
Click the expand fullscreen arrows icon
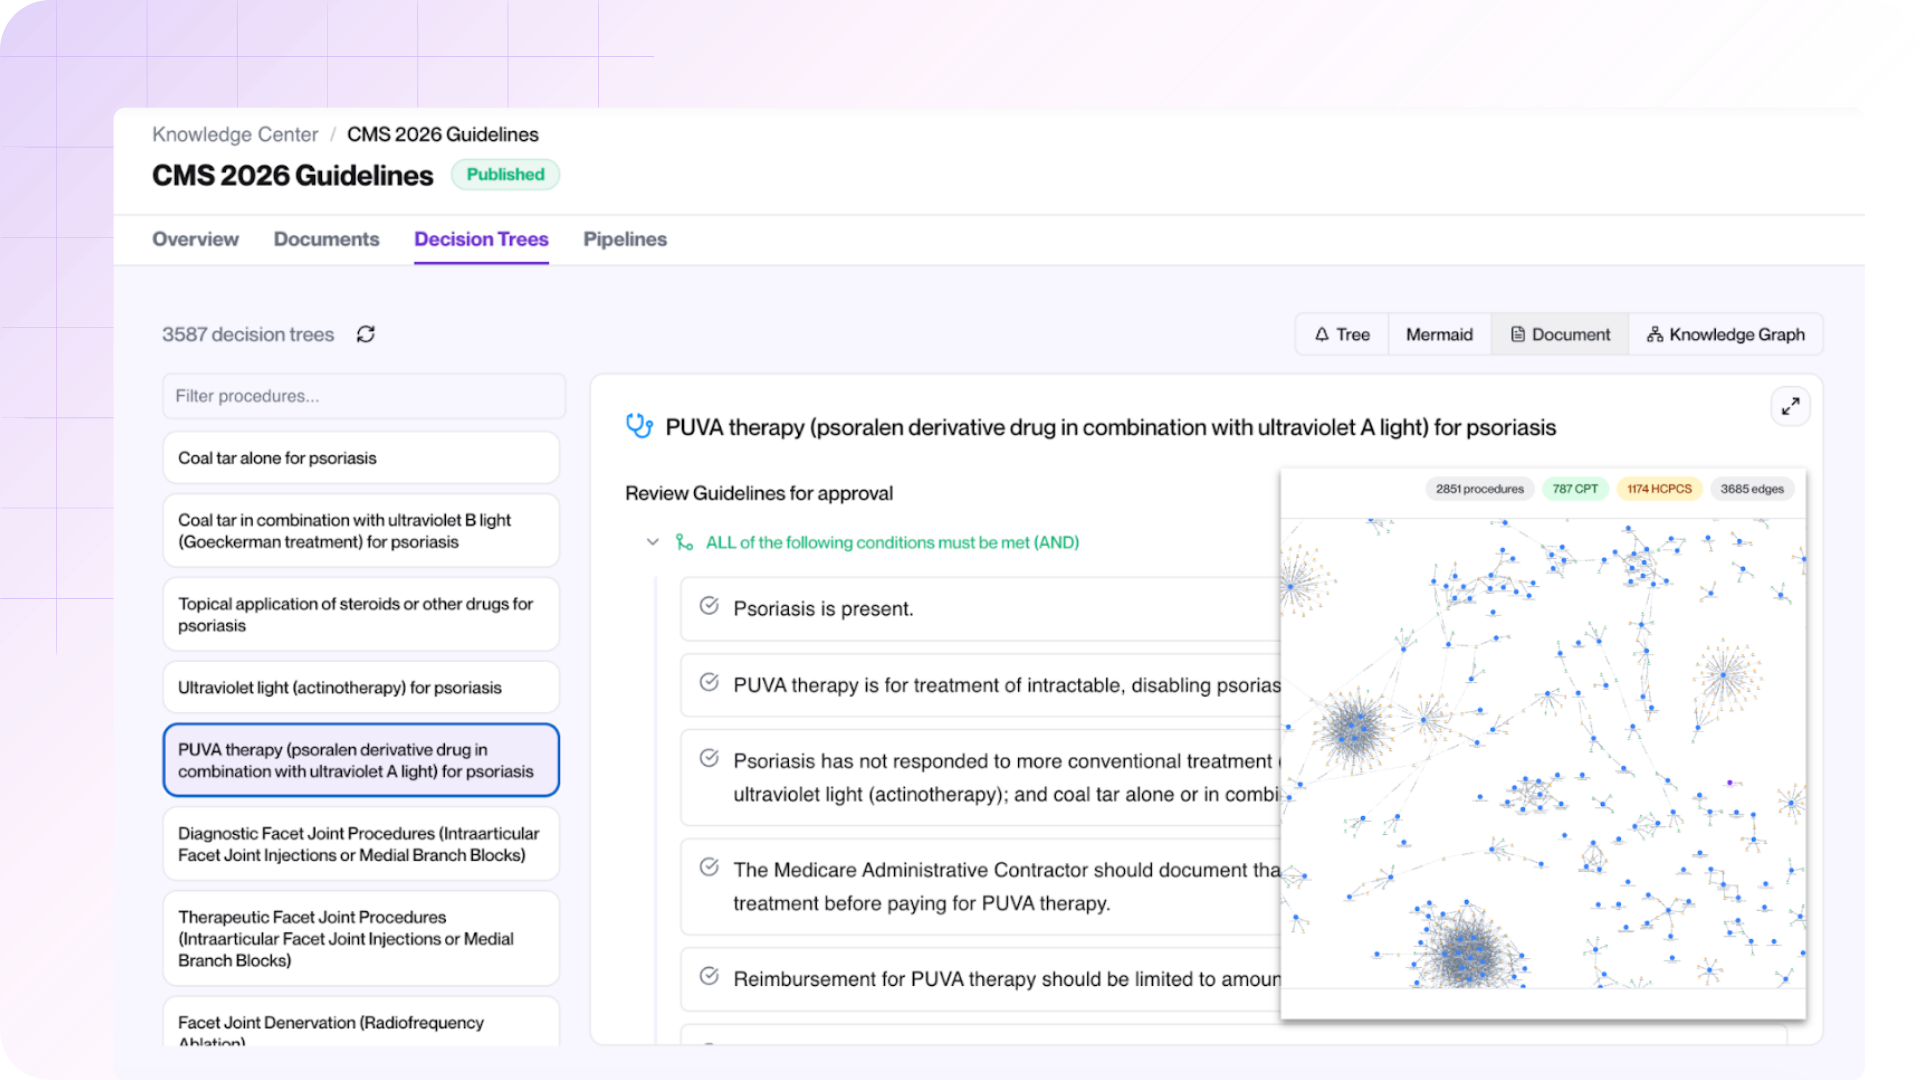tap(1790, 406)
